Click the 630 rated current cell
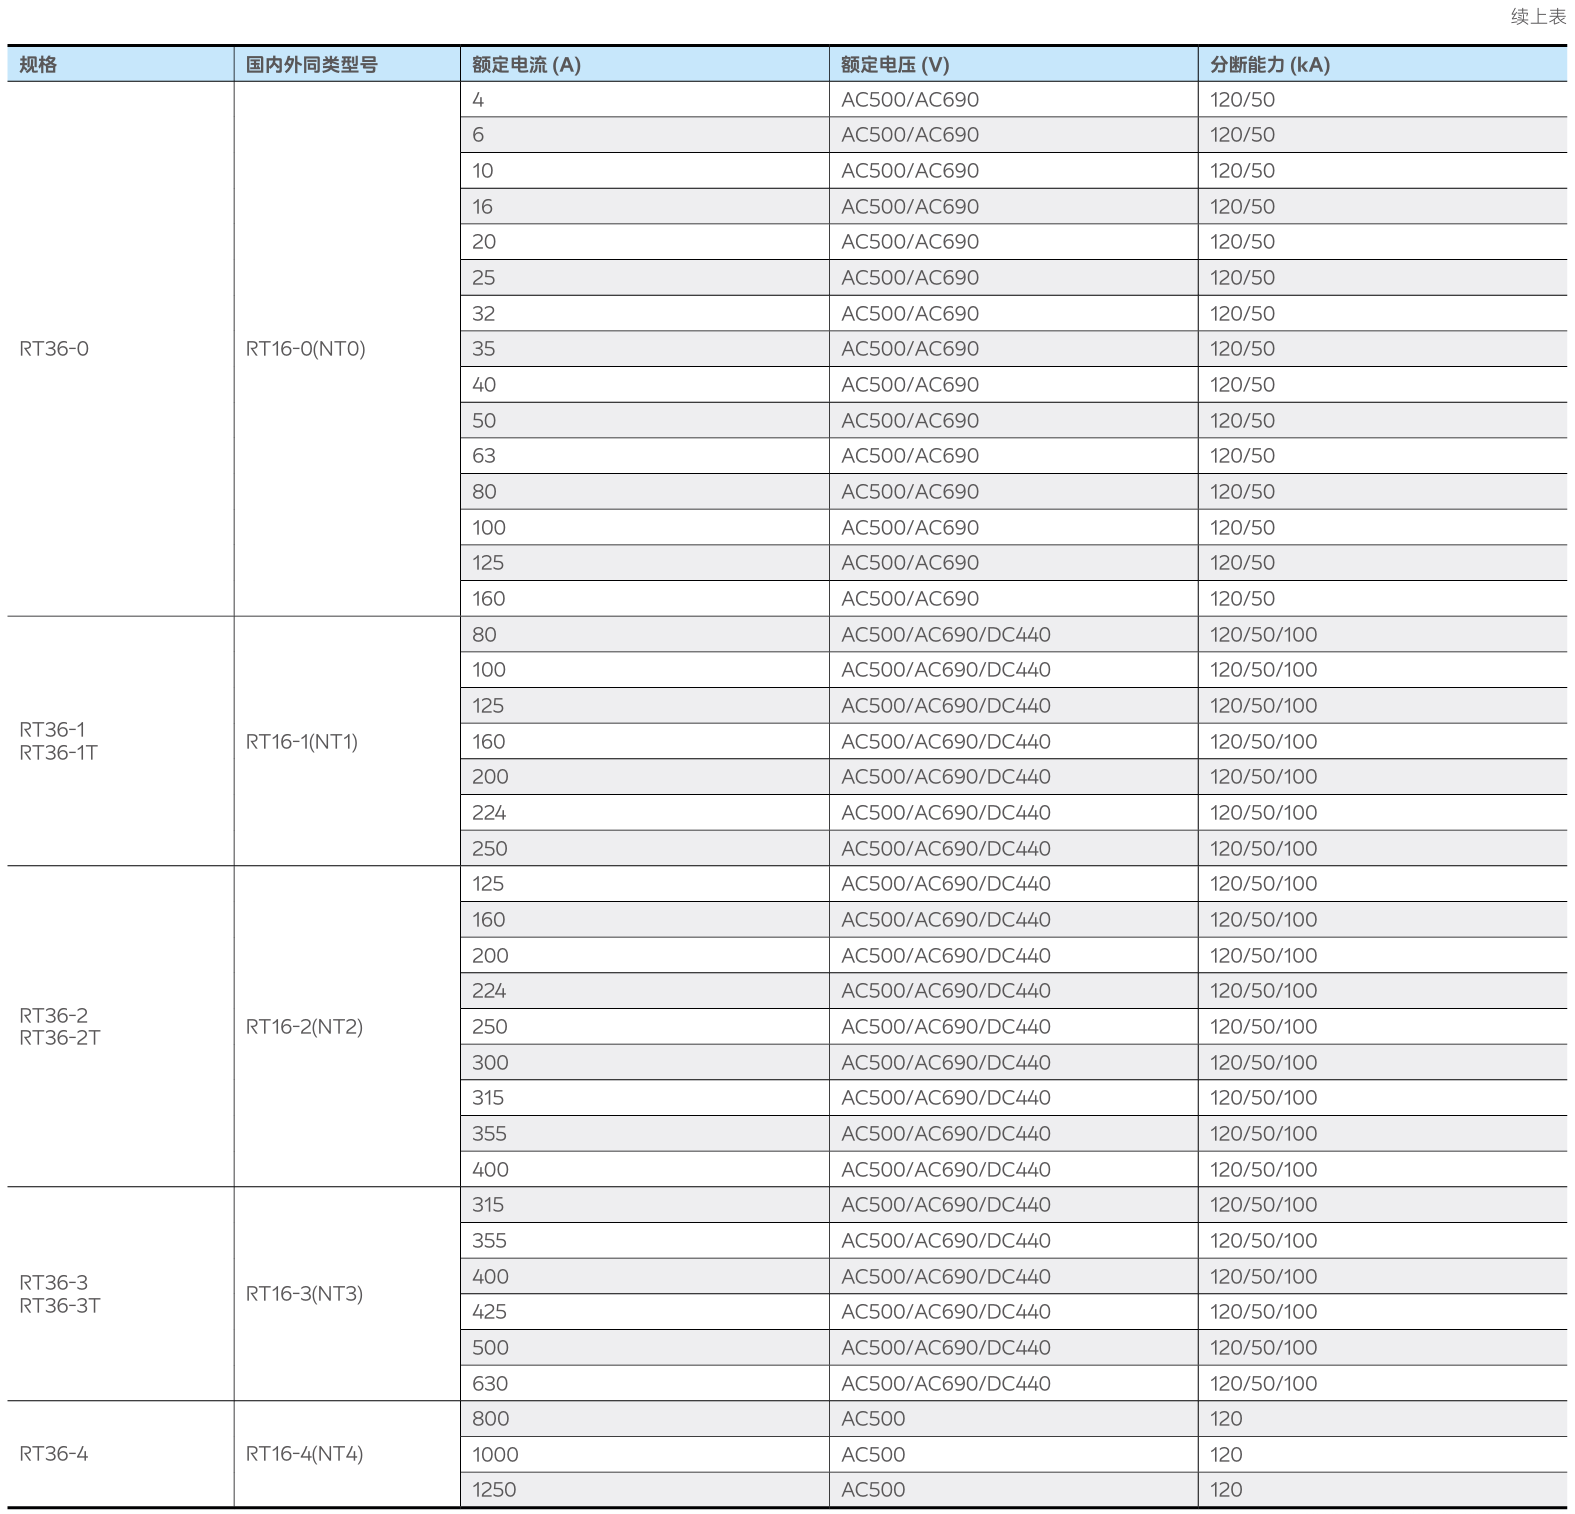The image size is (1575, 1514). pyautogui.click(x=490, y=1384)
